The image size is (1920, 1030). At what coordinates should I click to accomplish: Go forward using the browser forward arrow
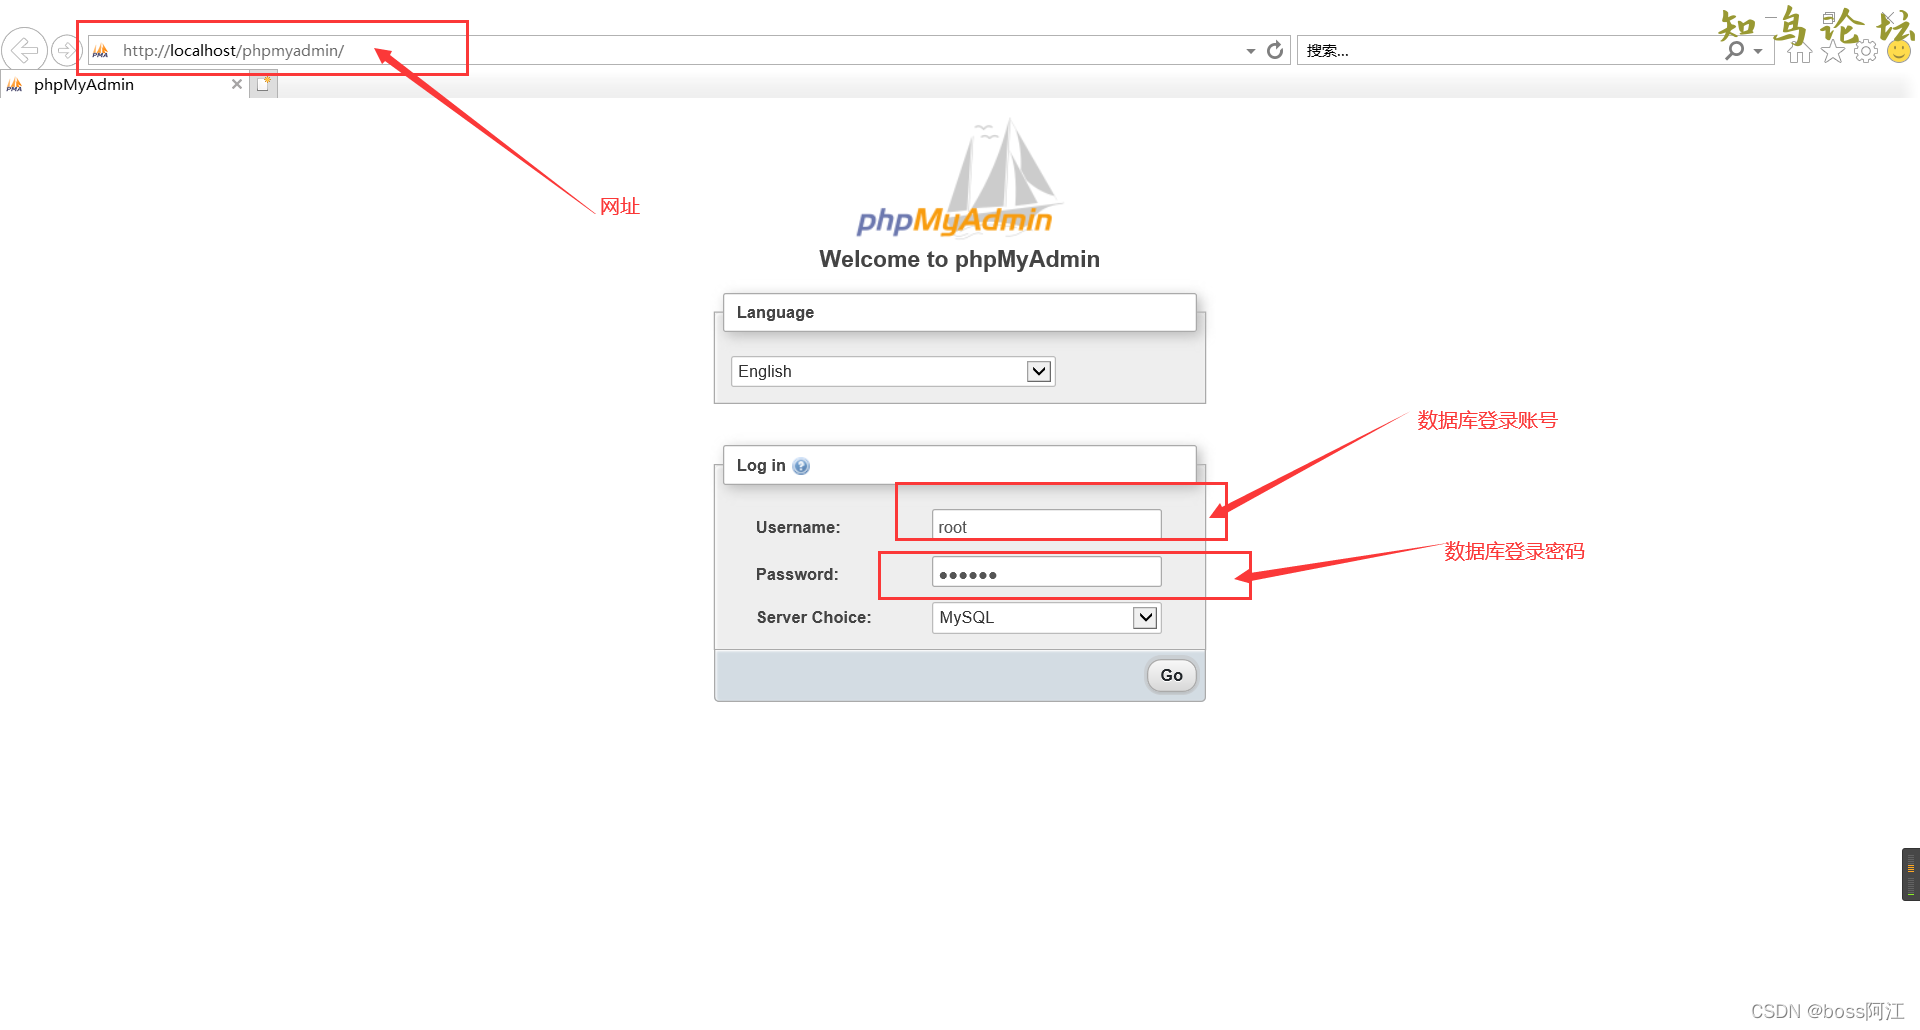point(66,49)
